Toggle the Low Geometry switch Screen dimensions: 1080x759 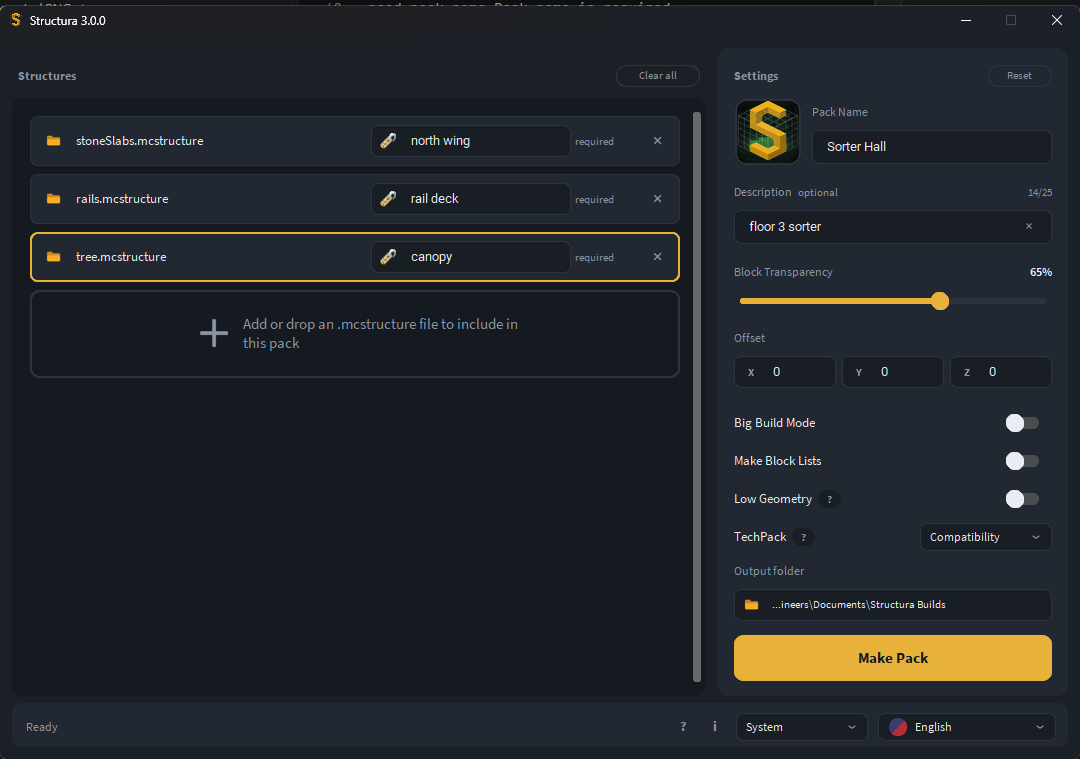1022,499
